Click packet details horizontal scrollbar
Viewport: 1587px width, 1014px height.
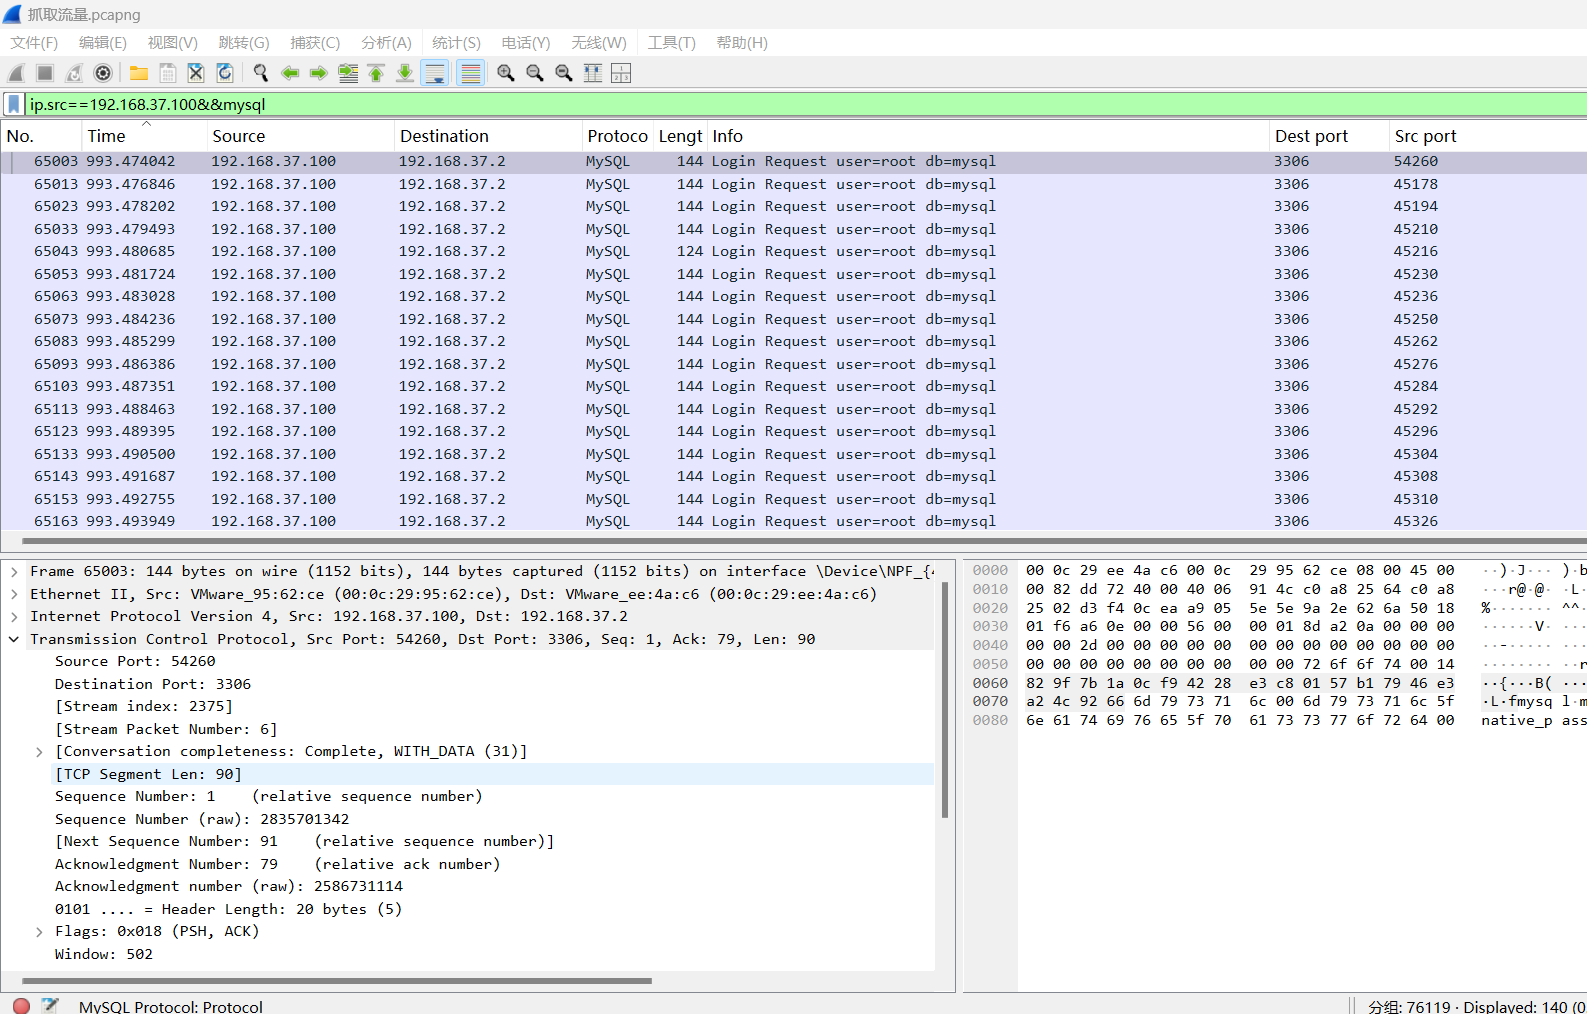pos(337,981)
